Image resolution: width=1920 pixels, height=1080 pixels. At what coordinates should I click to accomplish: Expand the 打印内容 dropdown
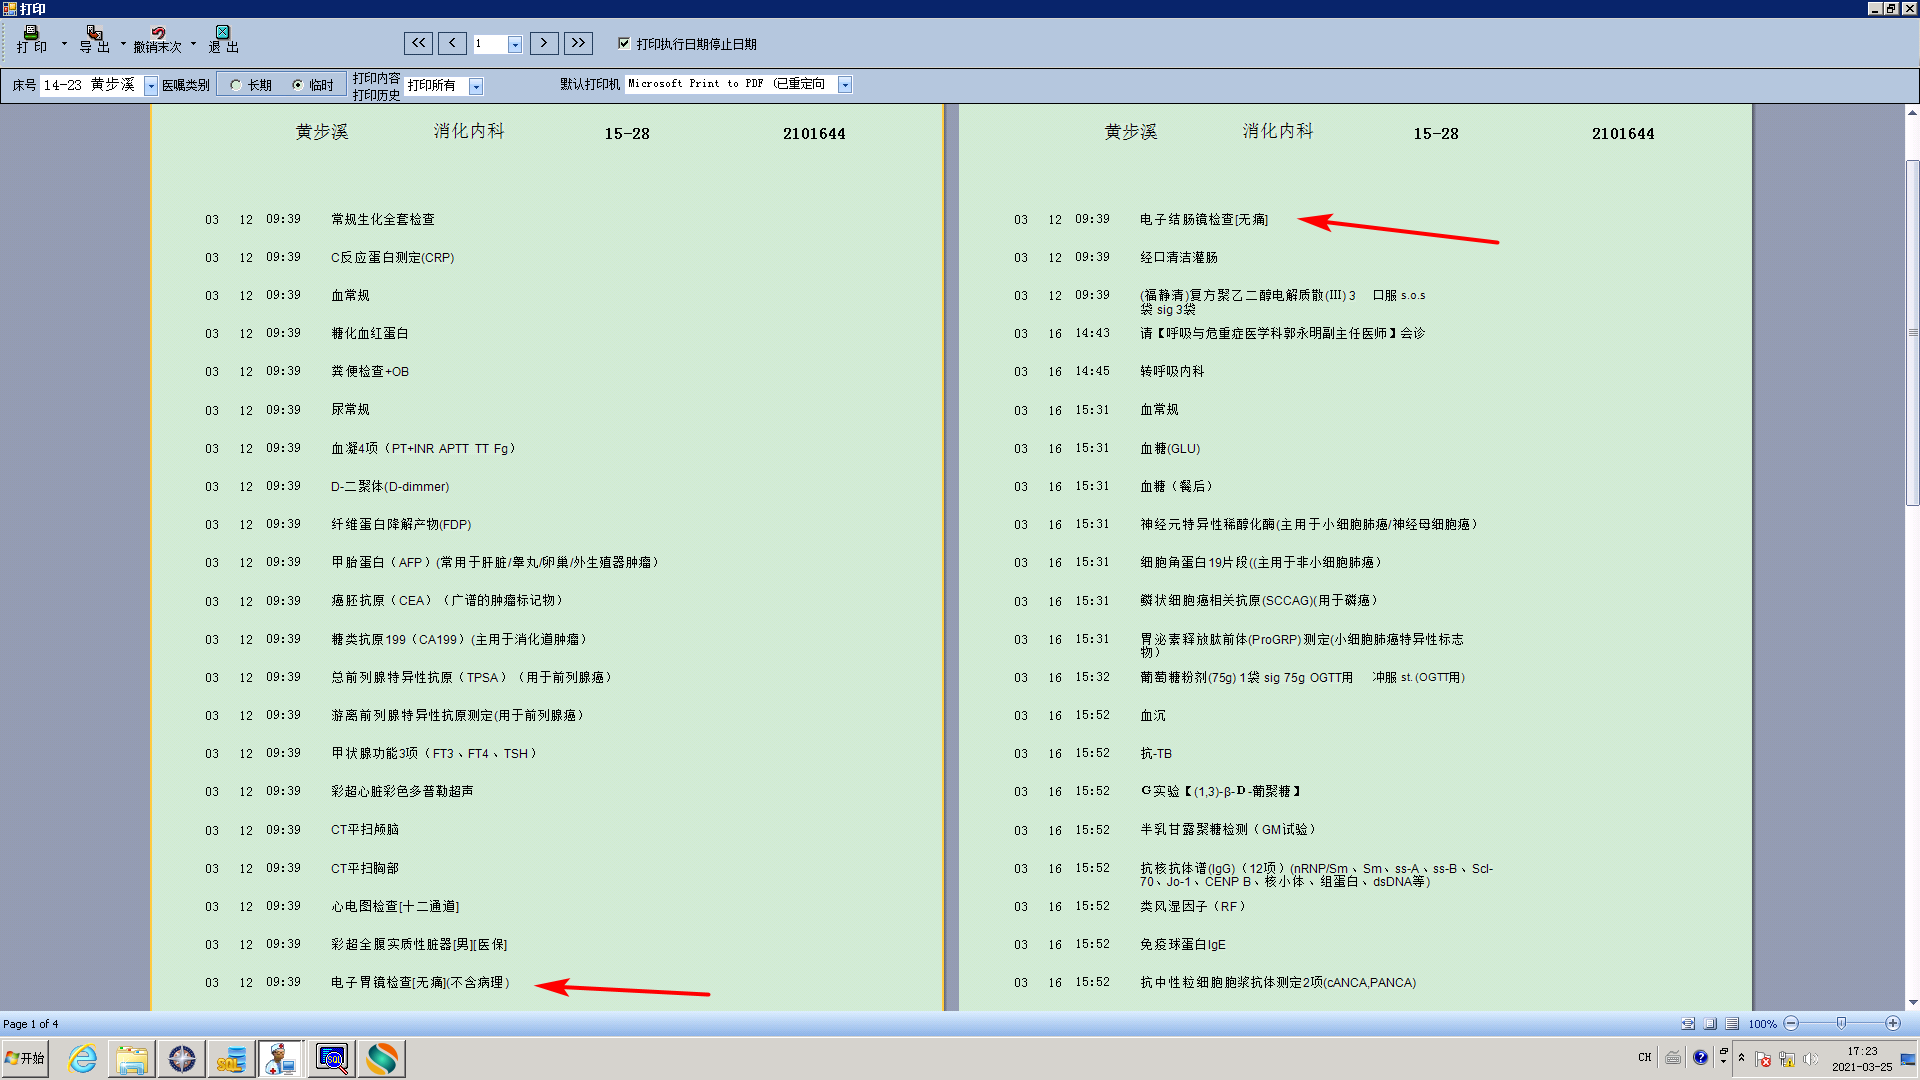click(476, 86)
